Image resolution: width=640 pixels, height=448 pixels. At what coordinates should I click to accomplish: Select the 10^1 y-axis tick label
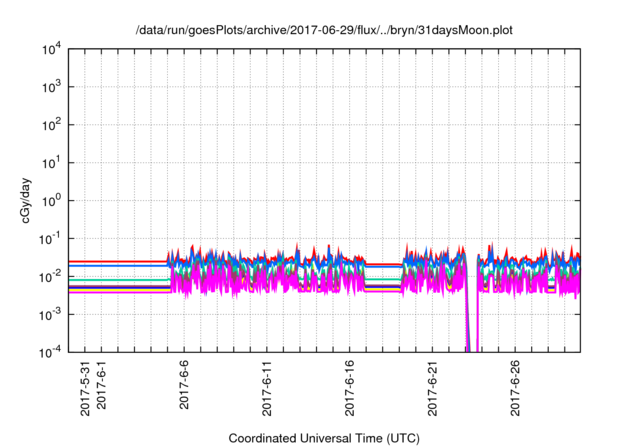(x=53, y=163)
